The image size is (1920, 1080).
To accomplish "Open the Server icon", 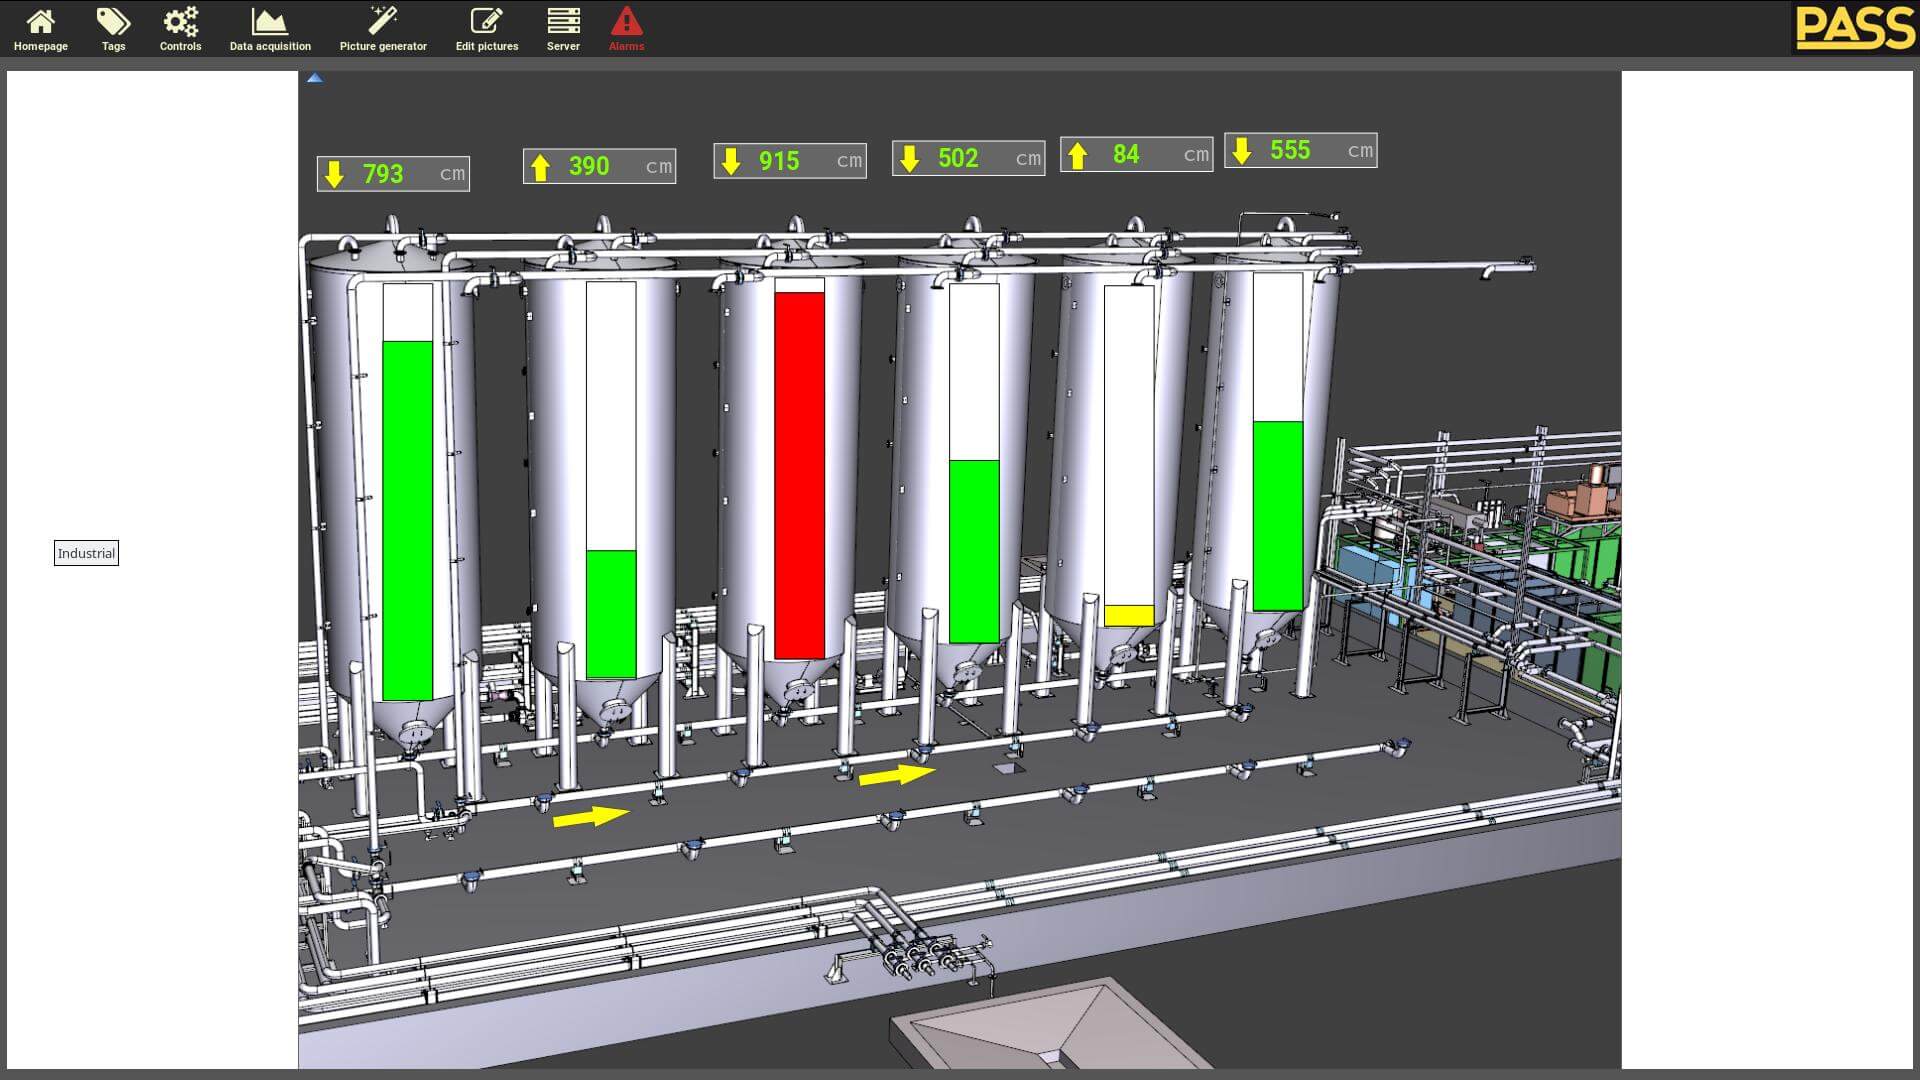I will pos(563,21).
